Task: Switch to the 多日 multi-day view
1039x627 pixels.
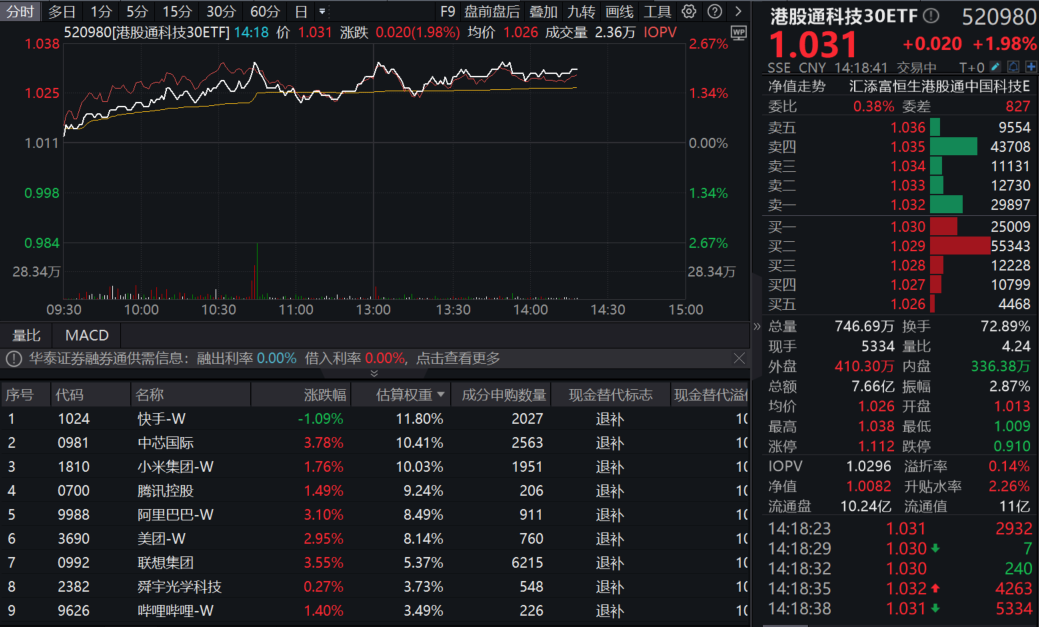Action: point(64,10)
